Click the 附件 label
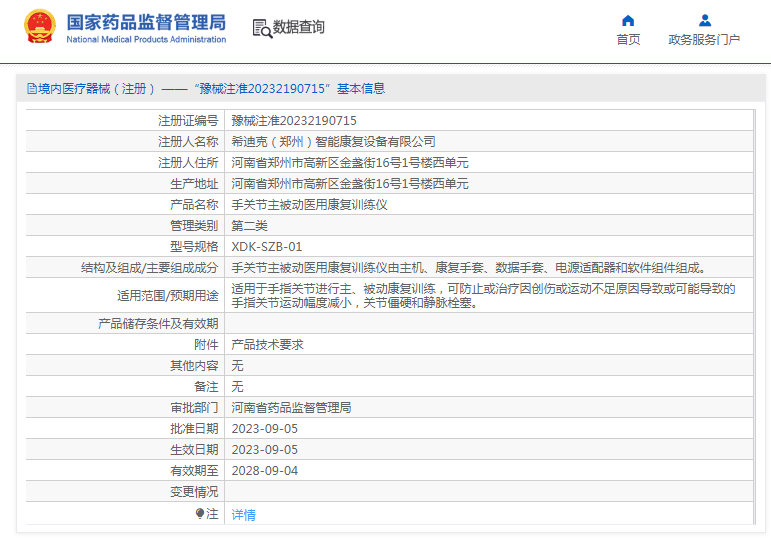 tap(206, 345)
